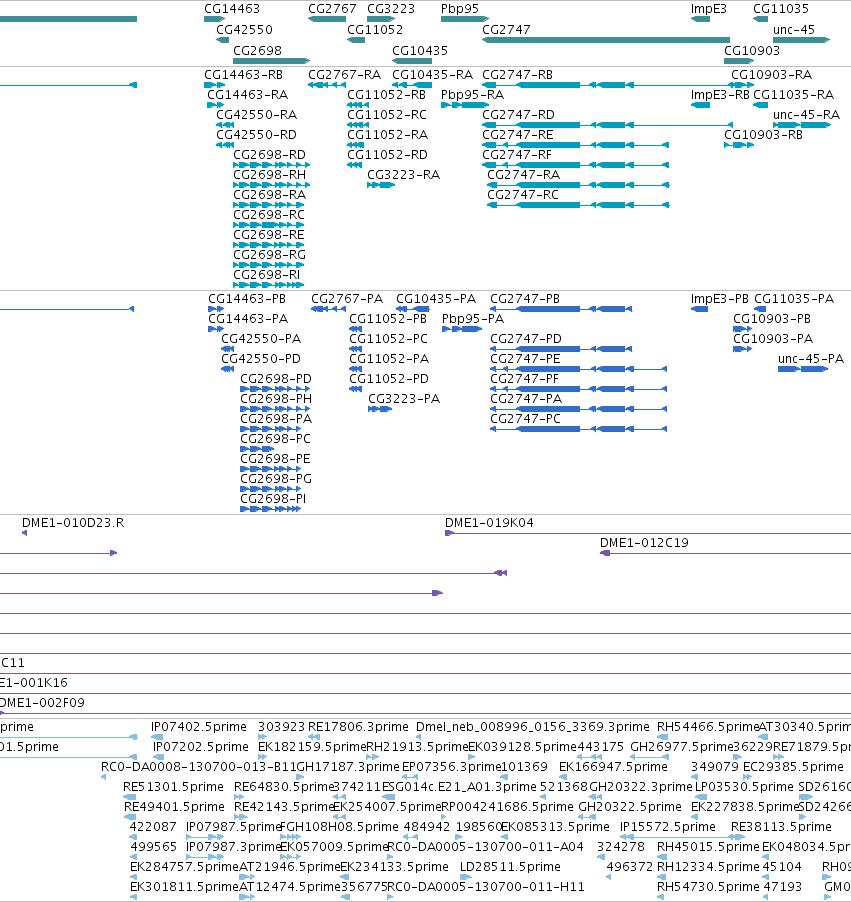851x902 pixels.
Task: Click the CG2698-PI protein label
Action: pos(273,499)
